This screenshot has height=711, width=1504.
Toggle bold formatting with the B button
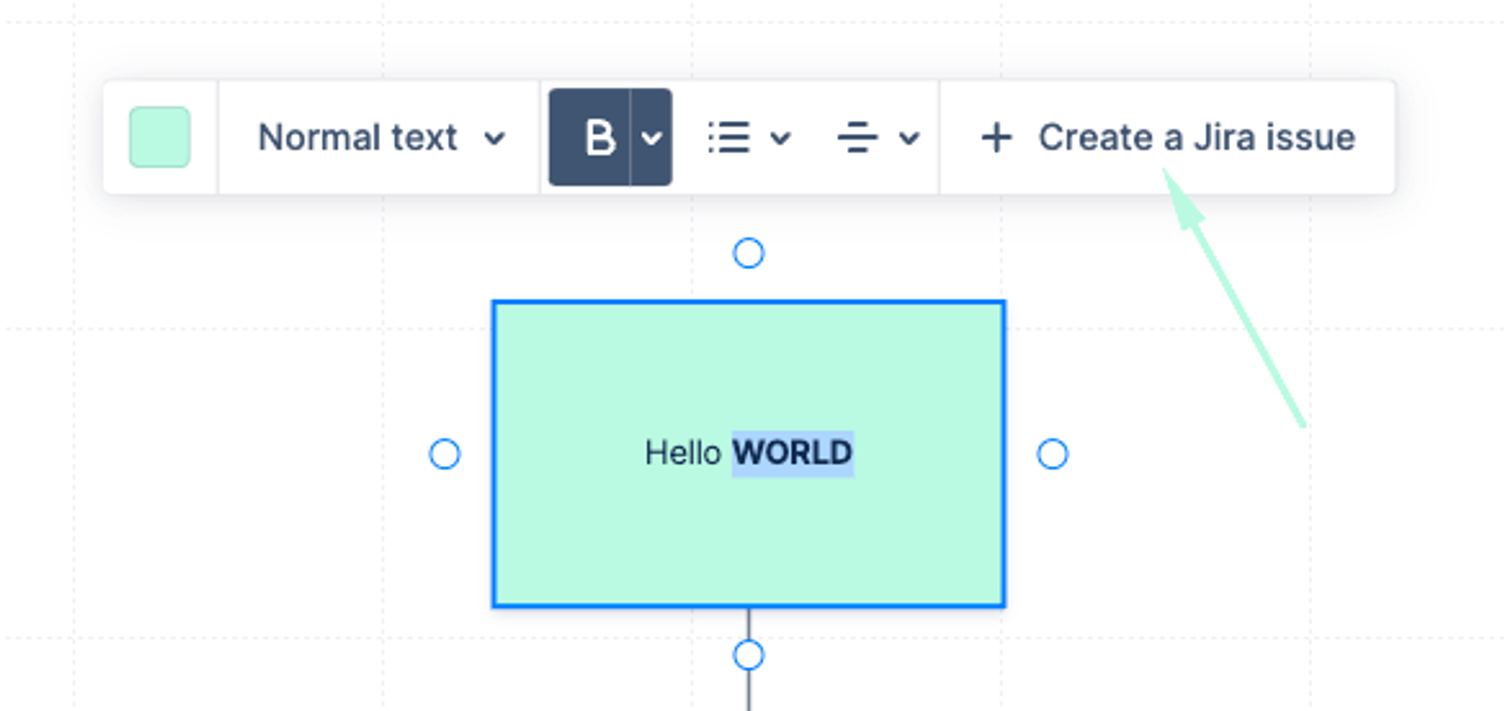point(590,137)
